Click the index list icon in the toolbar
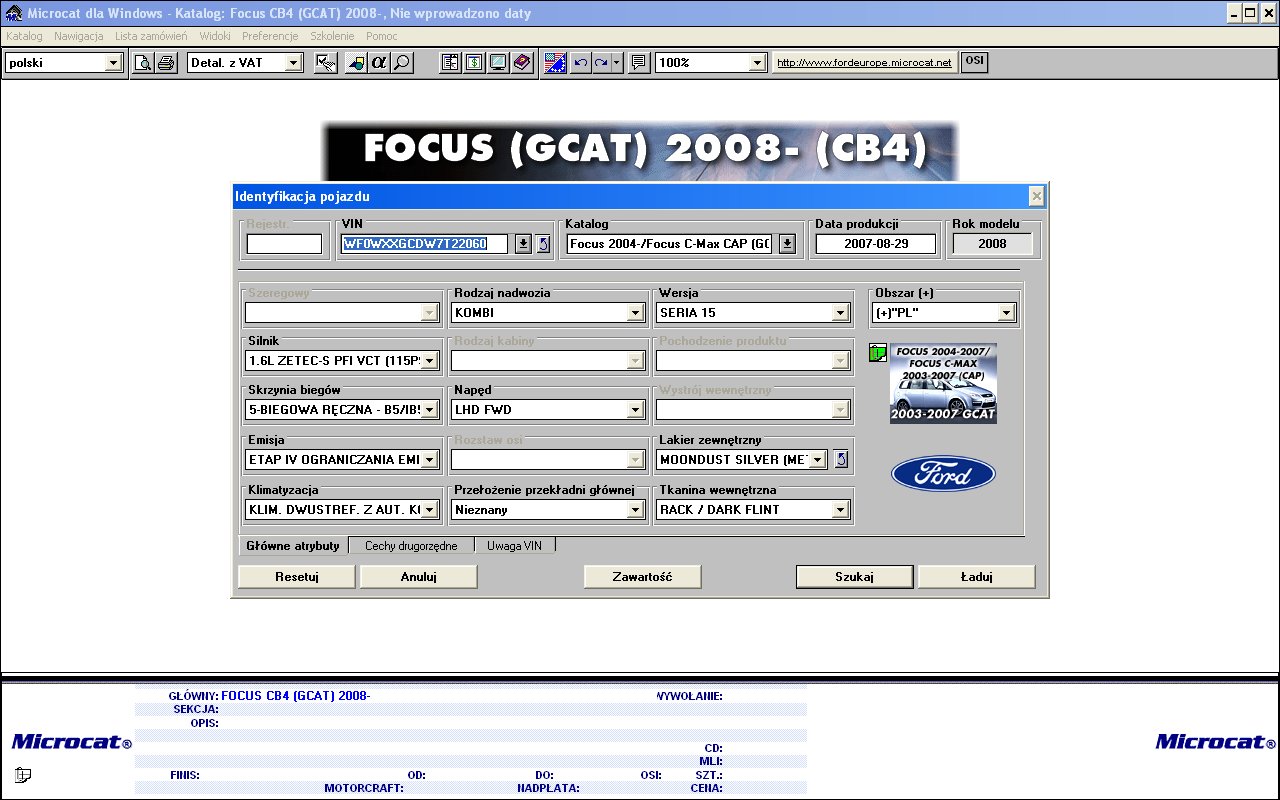This screenshot has height=800, width=1280. (451, 63)
